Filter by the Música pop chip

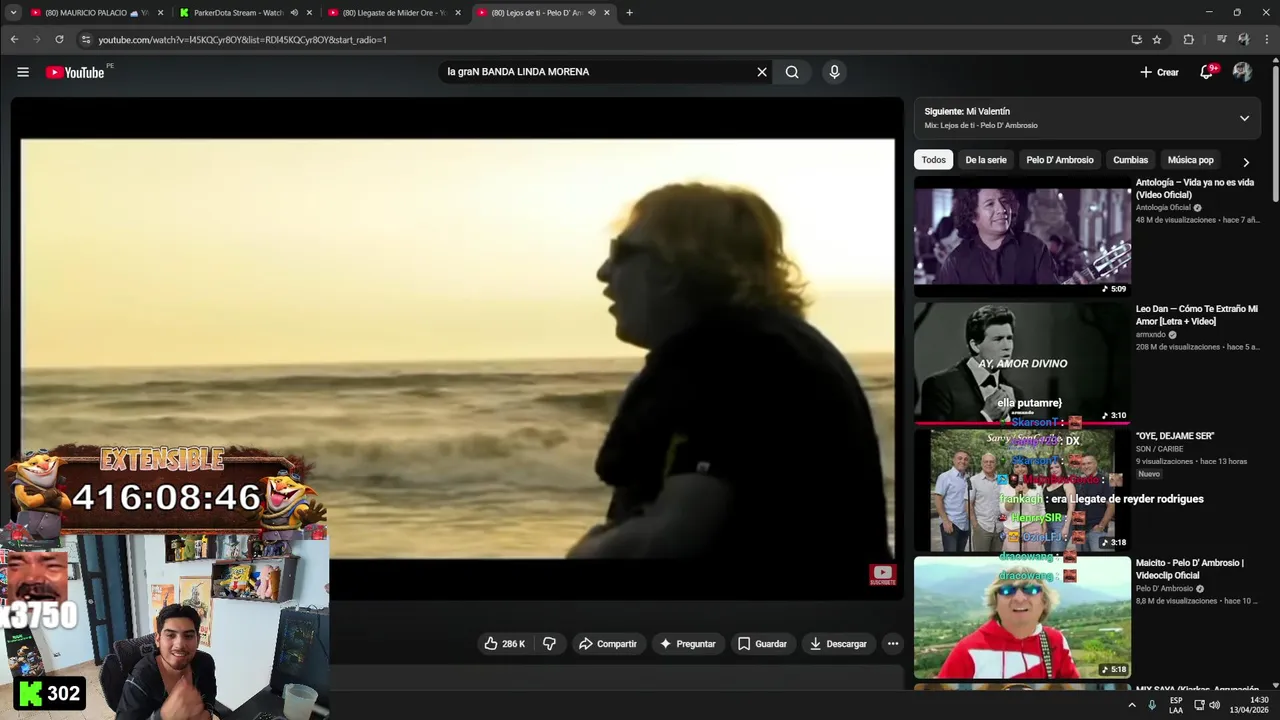coord(1191,160)
